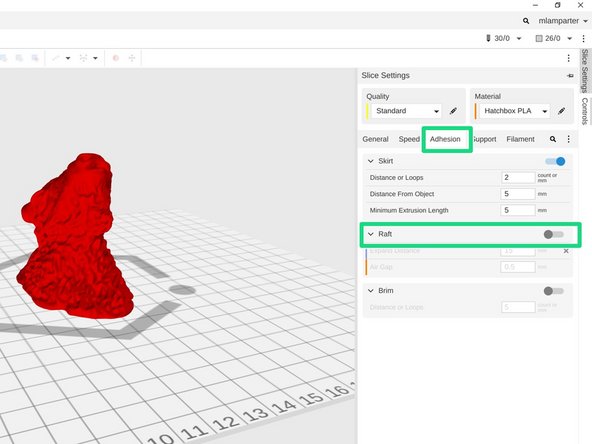The height and width of the screenshot is (444, 592).
Task: Edit the Hatchbox PLA material preset pencil
Action: (561, 111)
